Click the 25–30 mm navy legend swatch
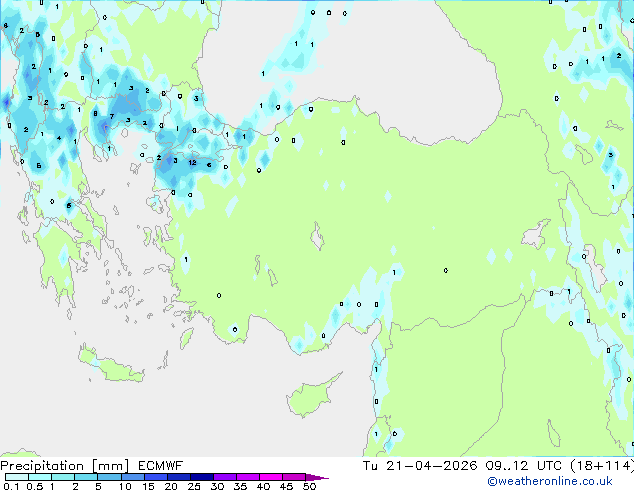The width and height of the screenshot is (634, 490). tap(201, 477)
